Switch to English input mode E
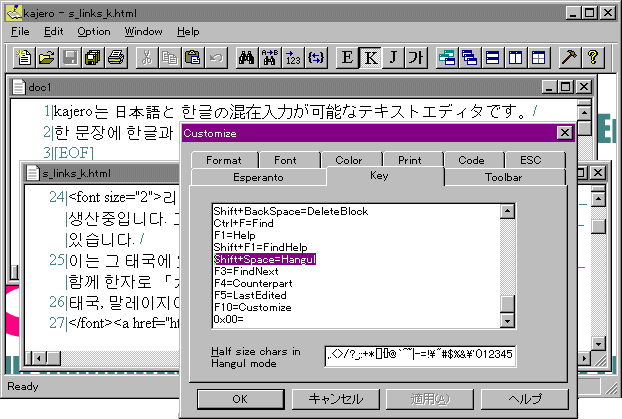622x419 pixels. [x=347, y=58]
